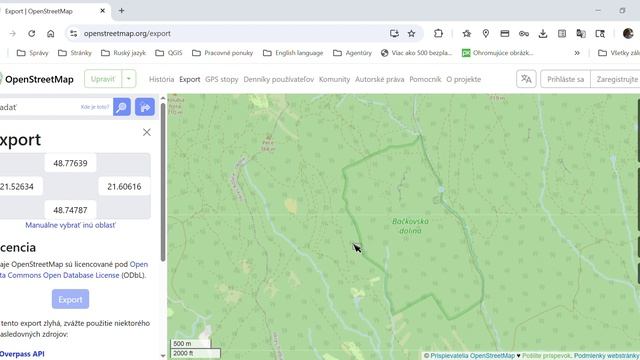
Task: Open the Ruský jazyk bookmark folder
Action: click(123, 53)
